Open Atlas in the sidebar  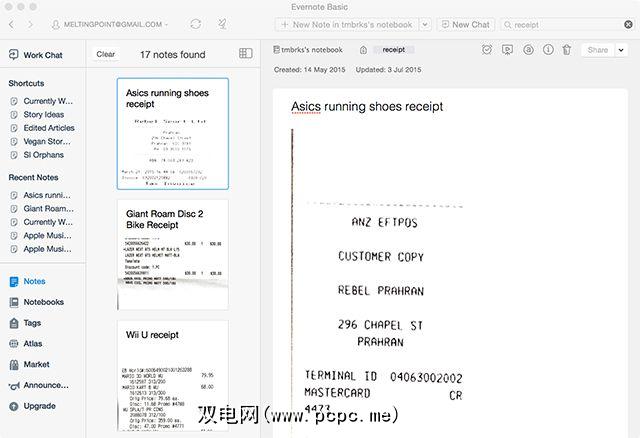25,344
